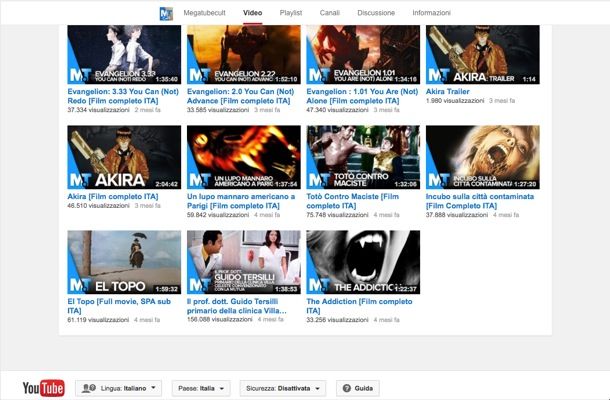Open the El Topo thumbnail
The height and width of the screenshot is (400, 610).
click(124, 262)
